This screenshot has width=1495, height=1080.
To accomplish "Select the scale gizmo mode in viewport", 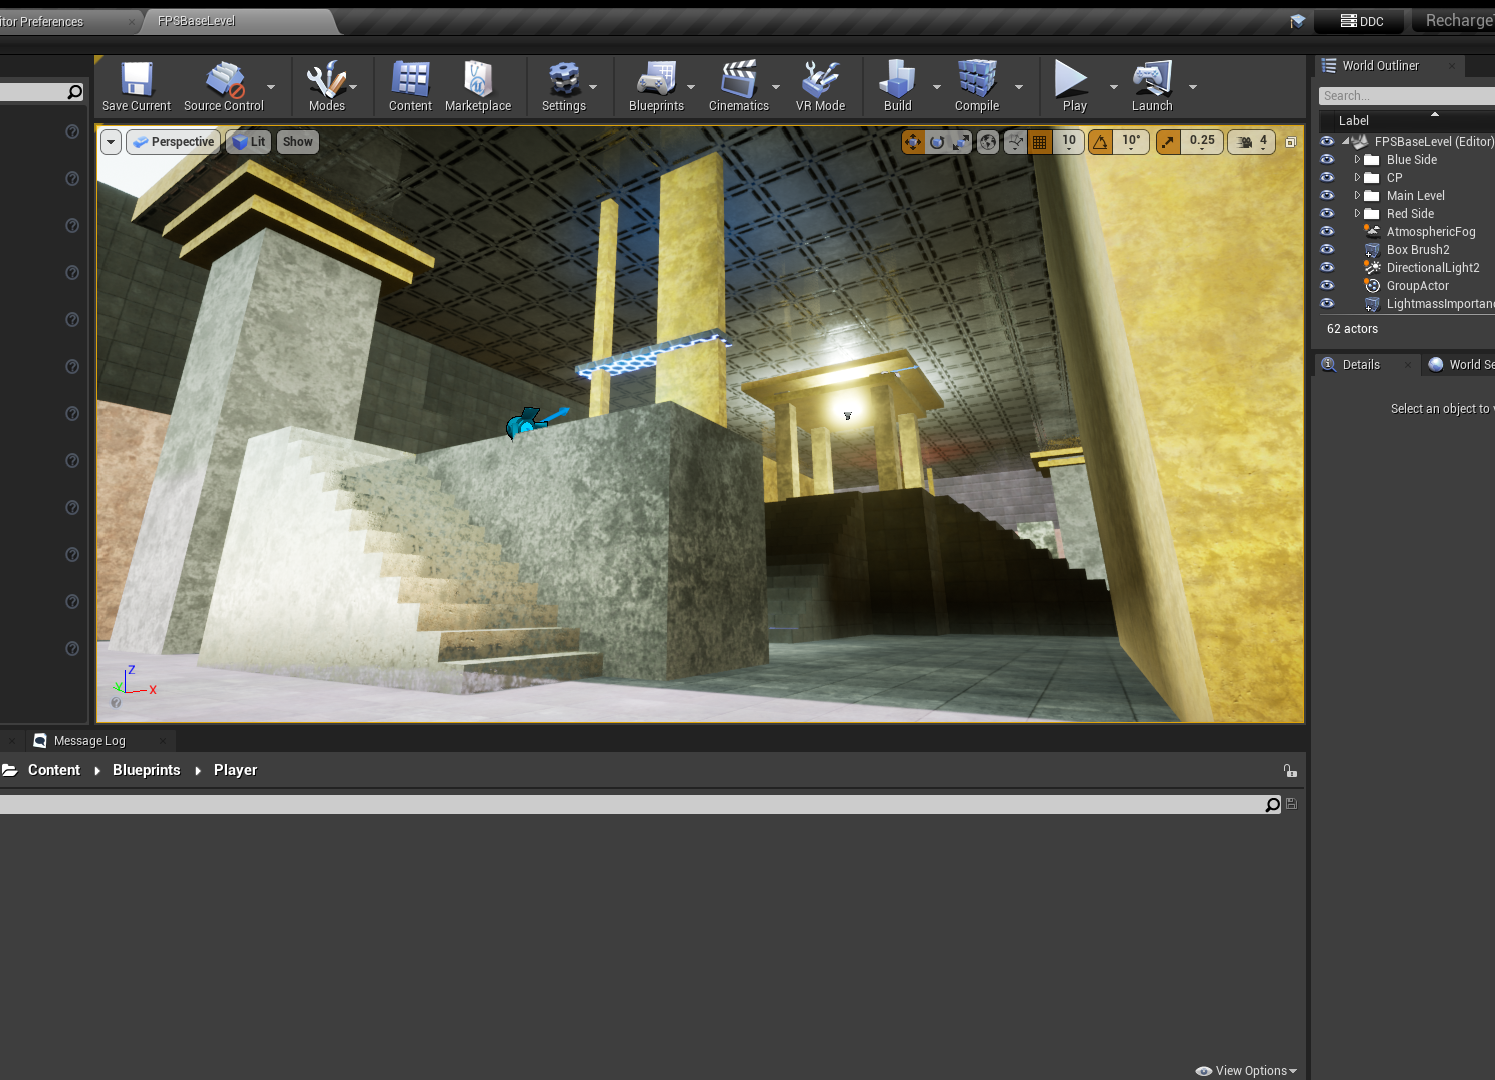I will [x=961, y=142].
